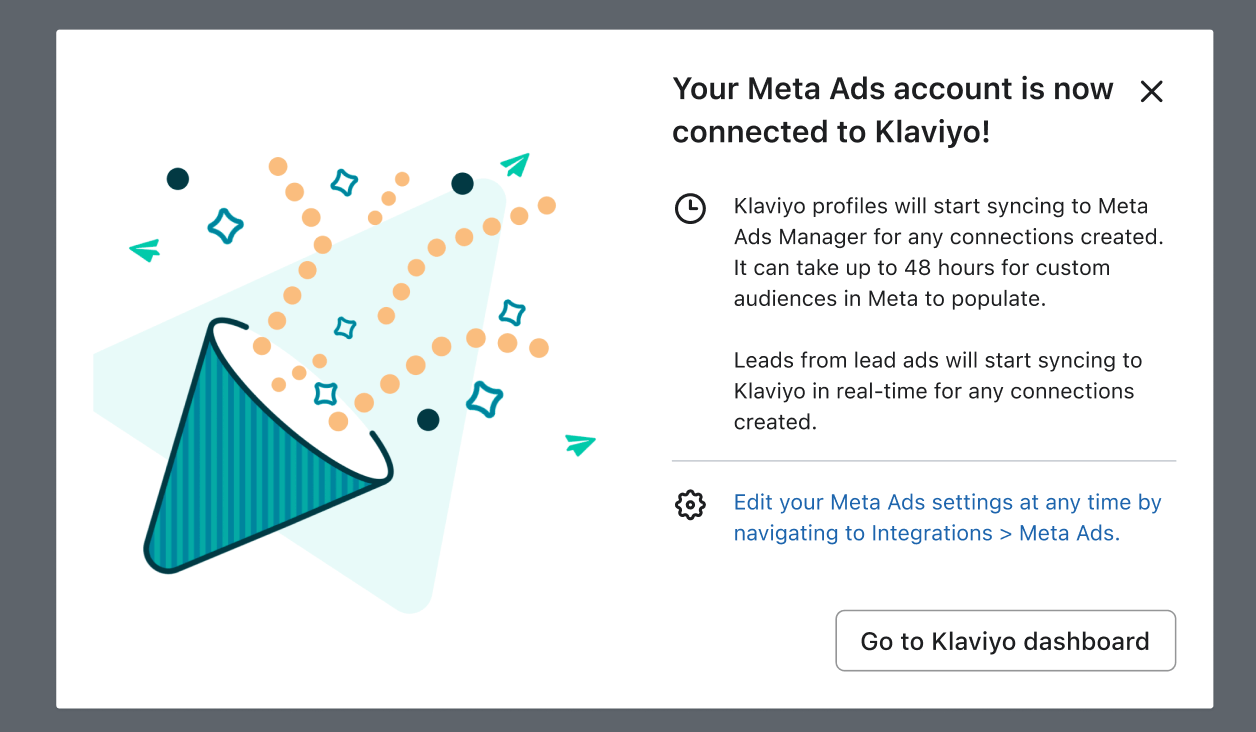1256x732 pixels.
Task: Click the topmost green paper plane
Action: (515, 165)
